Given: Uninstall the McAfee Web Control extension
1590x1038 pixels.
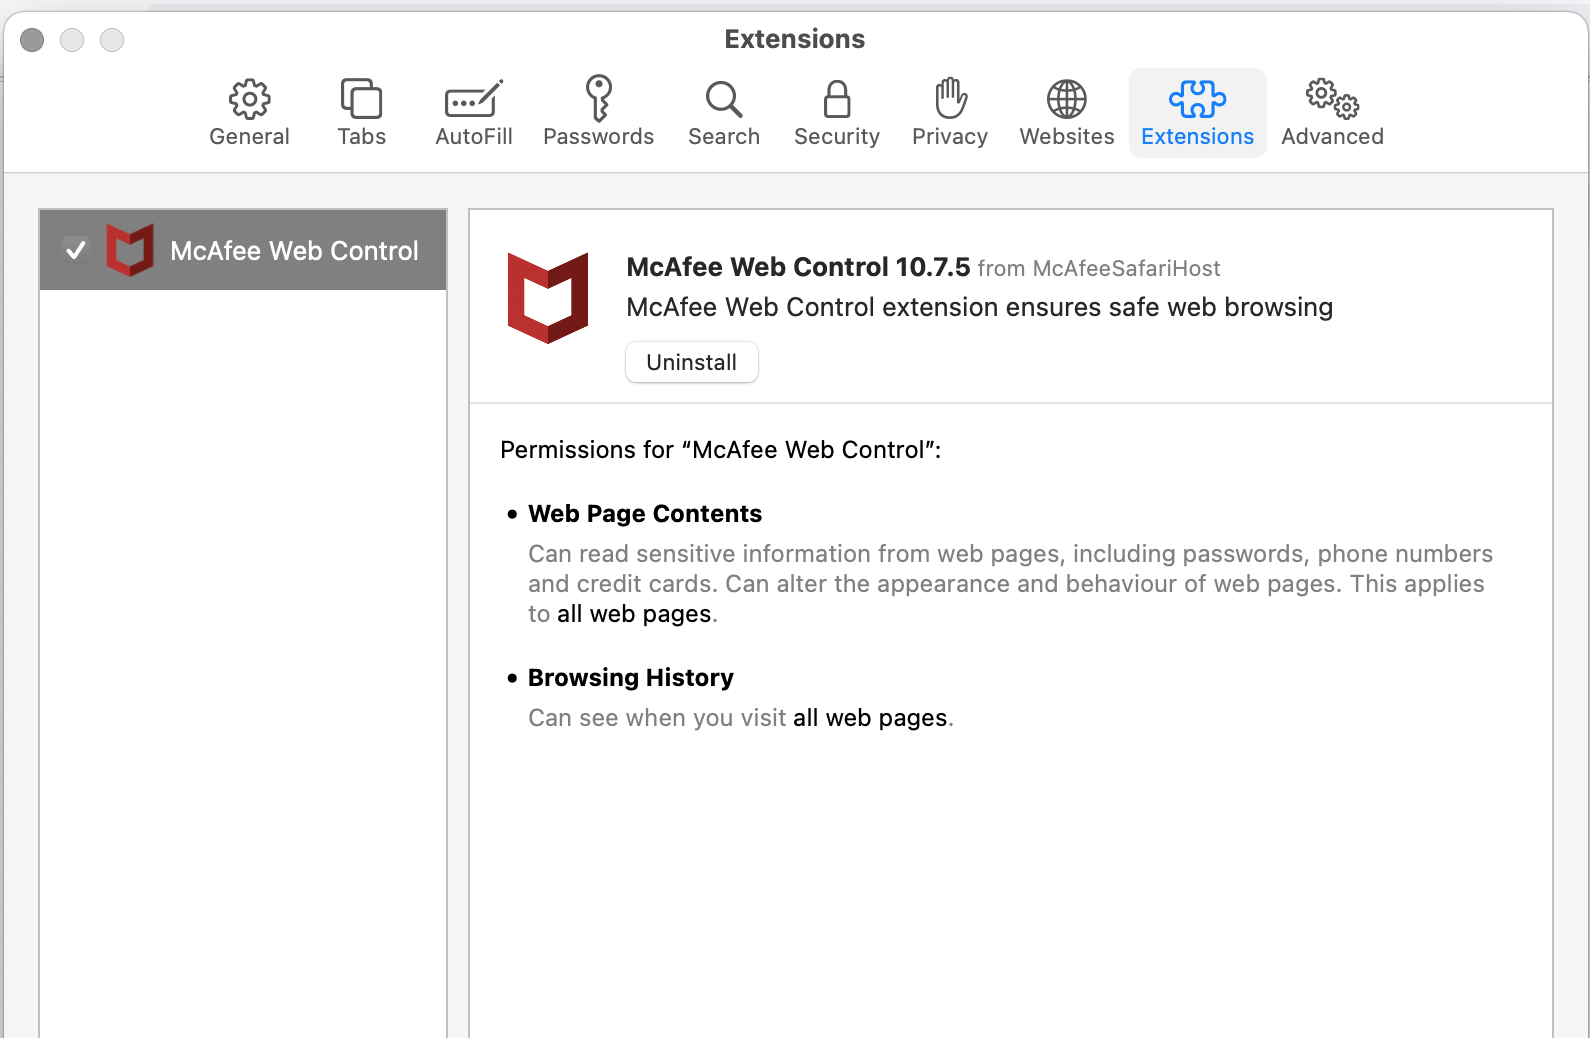Looking at the screenshot, I should 692,362.
